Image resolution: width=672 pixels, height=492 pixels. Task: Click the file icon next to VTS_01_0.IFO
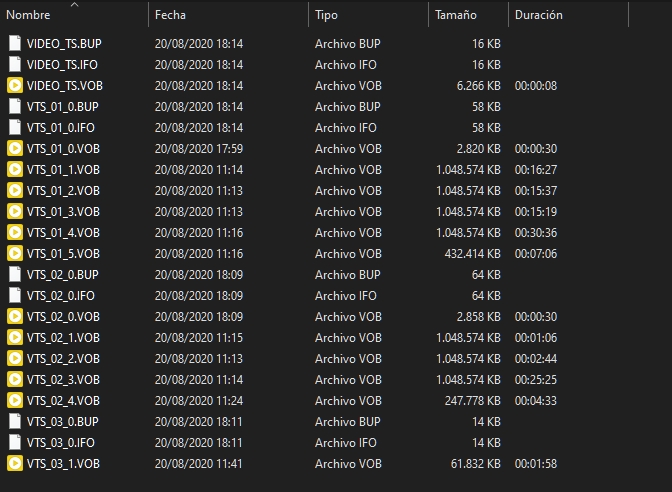[x=14, y=128]
